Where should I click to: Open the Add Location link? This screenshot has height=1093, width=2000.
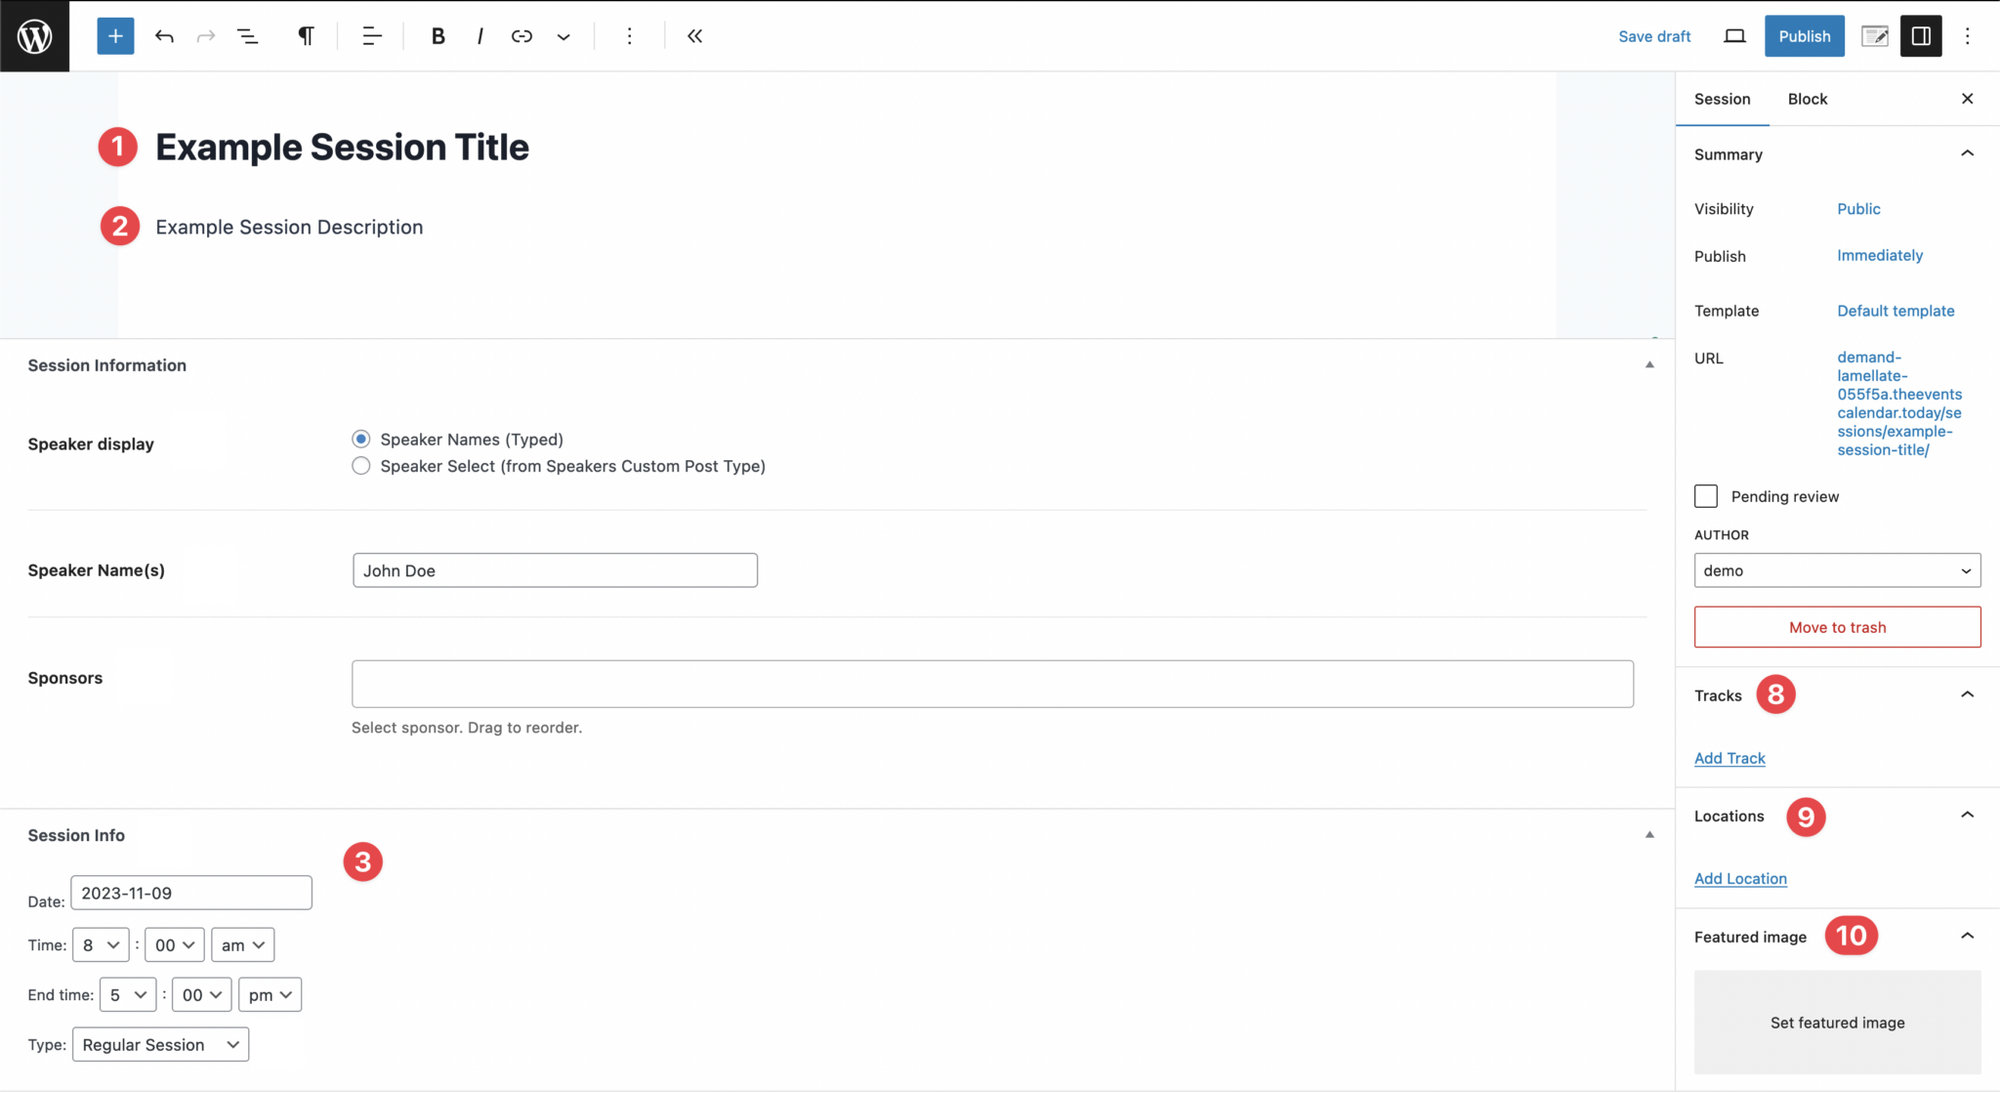click(x=1740, y=878)
